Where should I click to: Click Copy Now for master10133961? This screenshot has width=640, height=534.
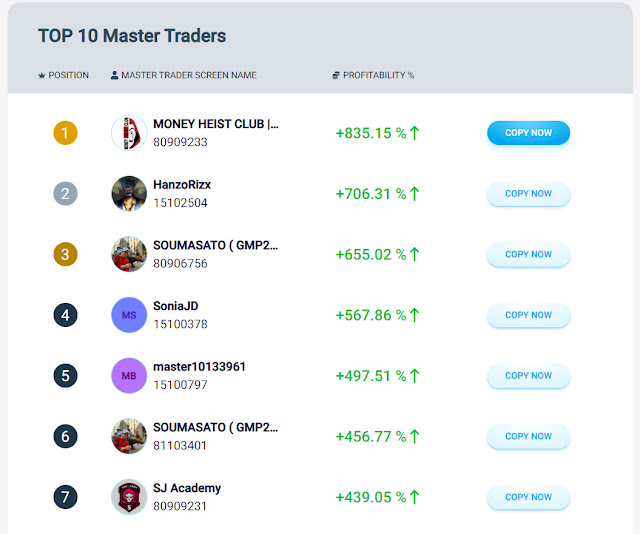click(x=528, y=376)
